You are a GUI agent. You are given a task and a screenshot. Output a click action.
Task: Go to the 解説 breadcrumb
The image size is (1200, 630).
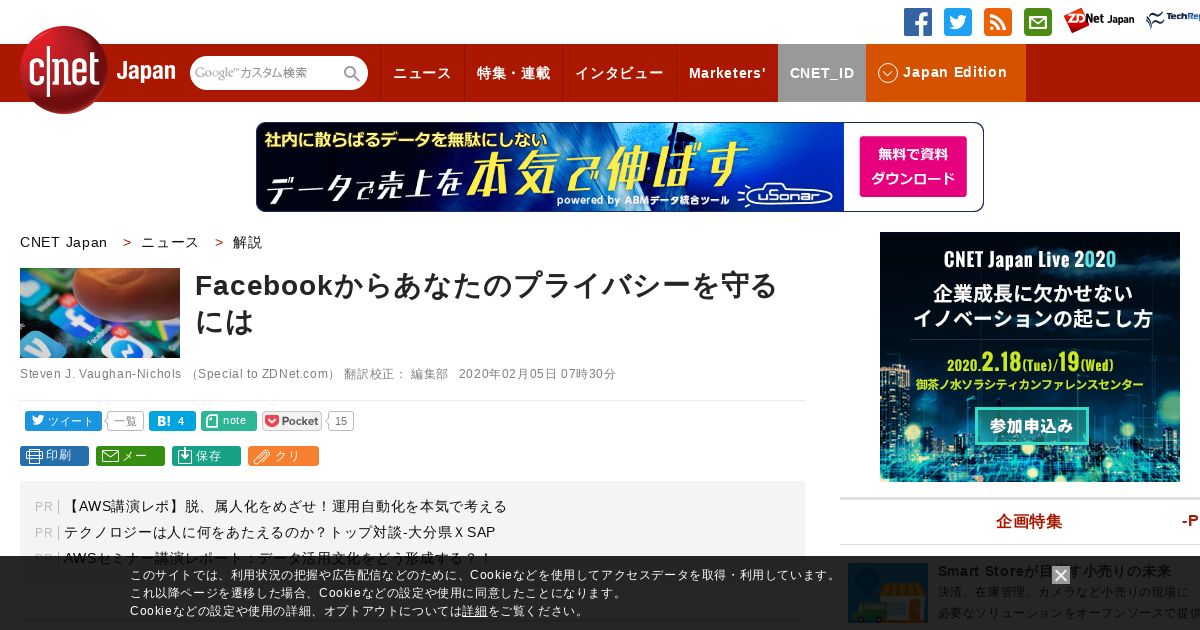[247, 242]
